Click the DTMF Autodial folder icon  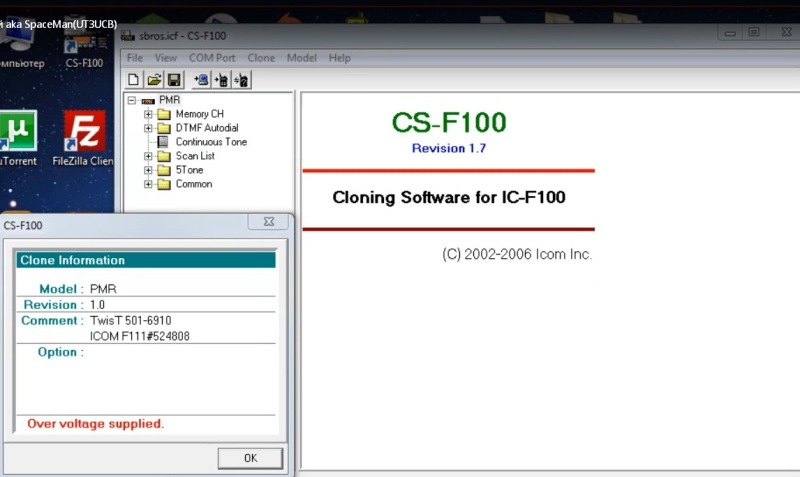(x=164, y=128)
